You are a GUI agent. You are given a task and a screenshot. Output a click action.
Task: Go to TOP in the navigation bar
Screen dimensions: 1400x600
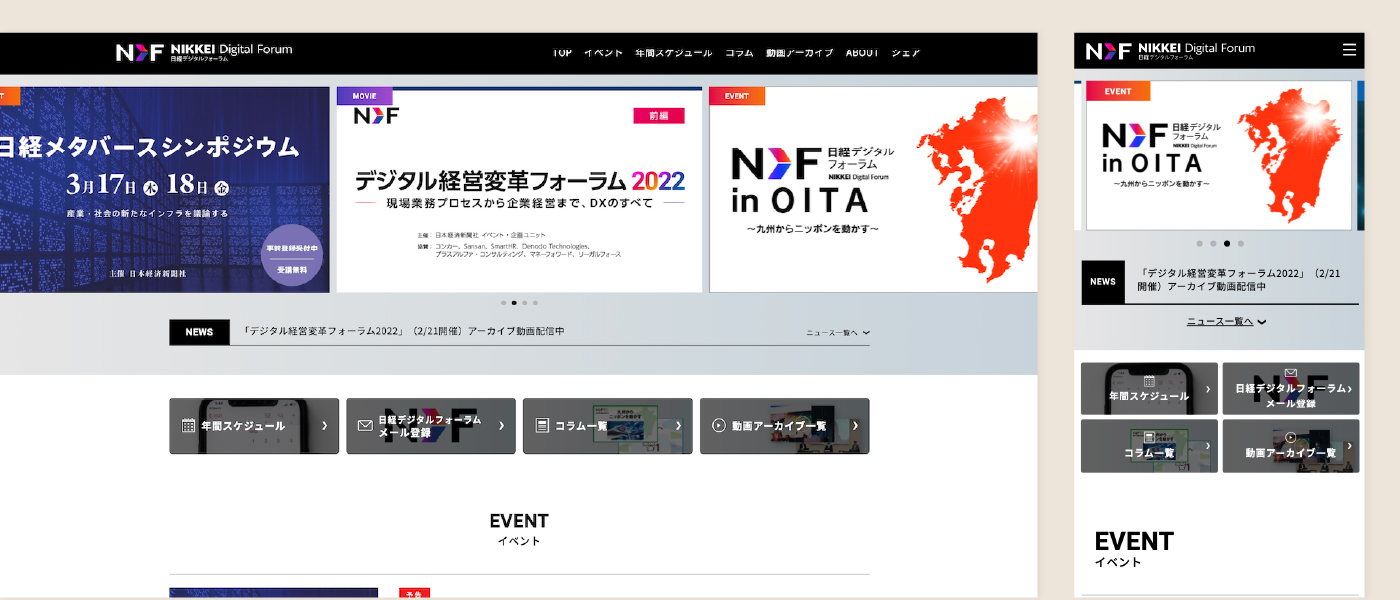(x=563, y=53)
